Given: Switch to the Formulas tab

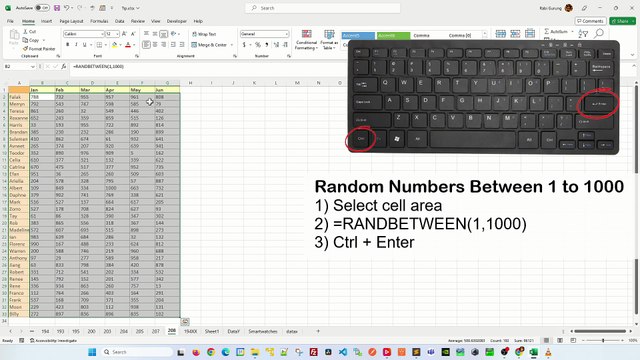Looking at the screenshot, I should [99, 21].
